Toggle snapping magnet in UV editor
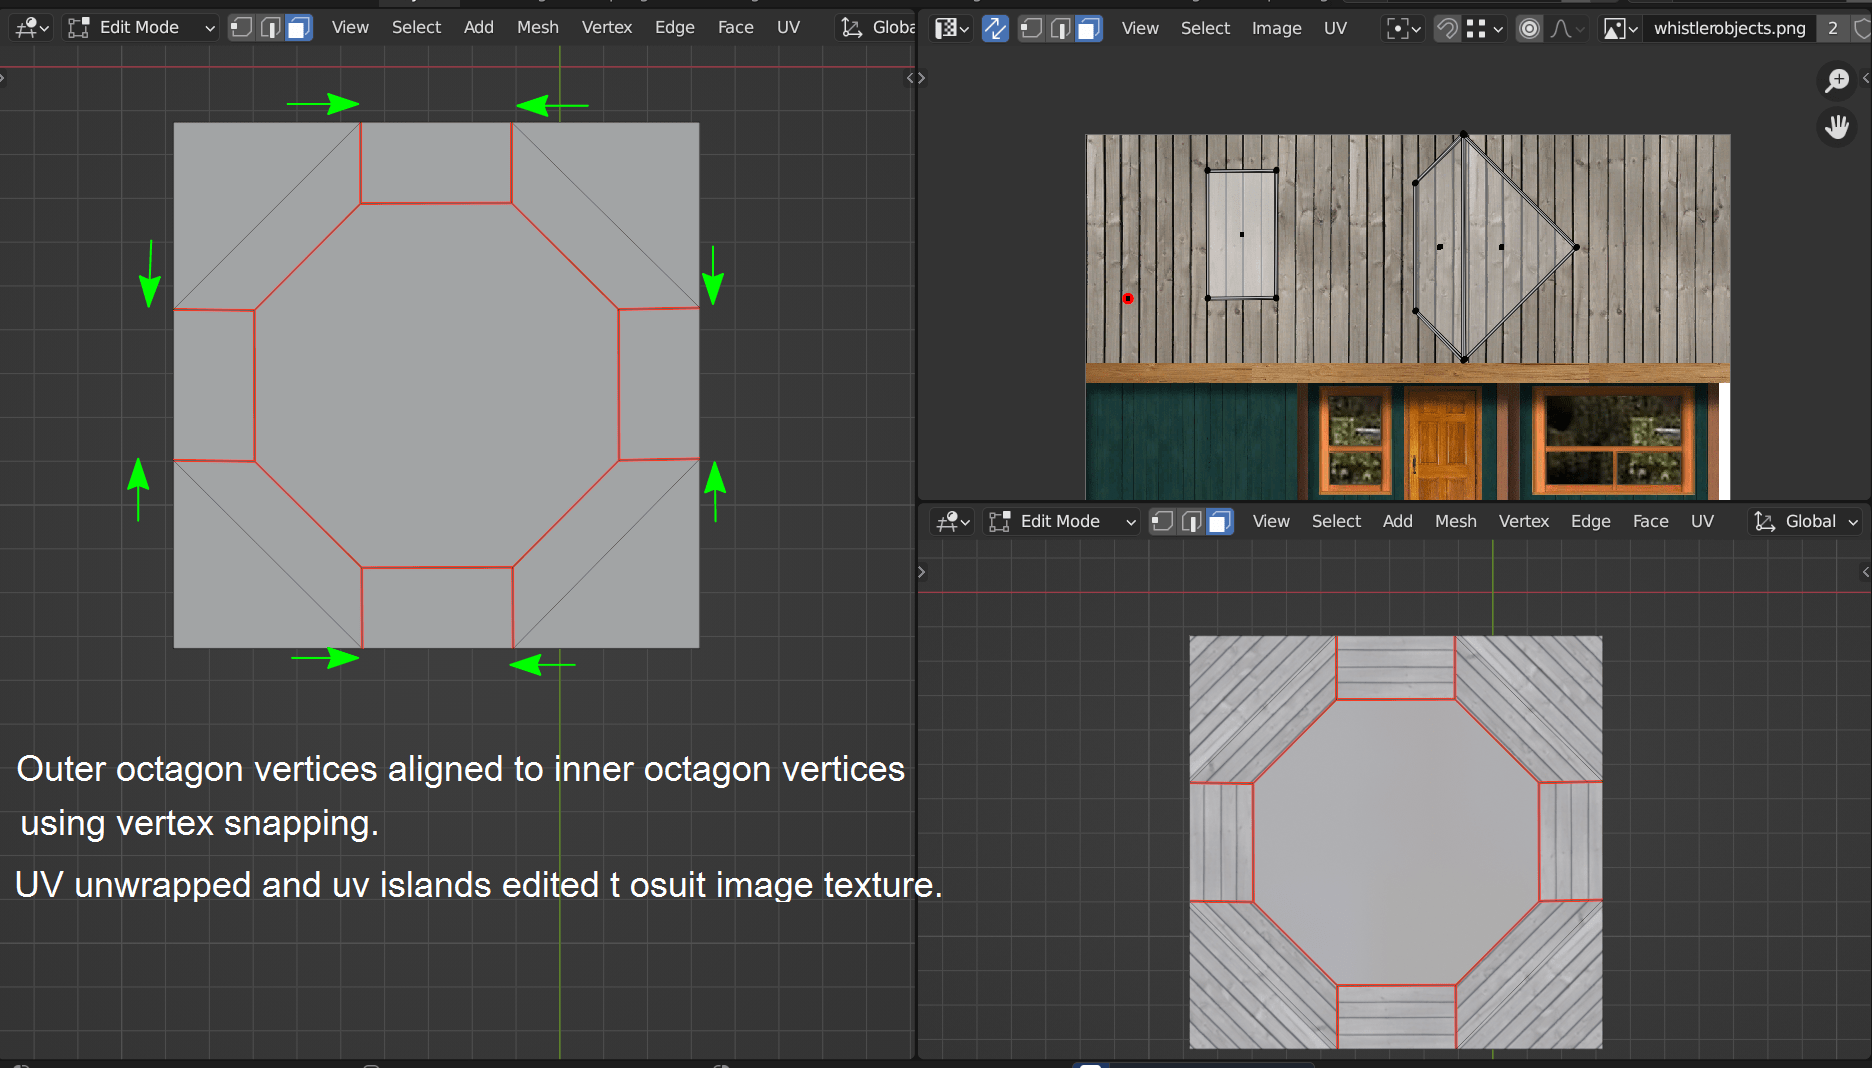The height and width of the screenshot is (1068, 1872). [x=1447, y=29]
